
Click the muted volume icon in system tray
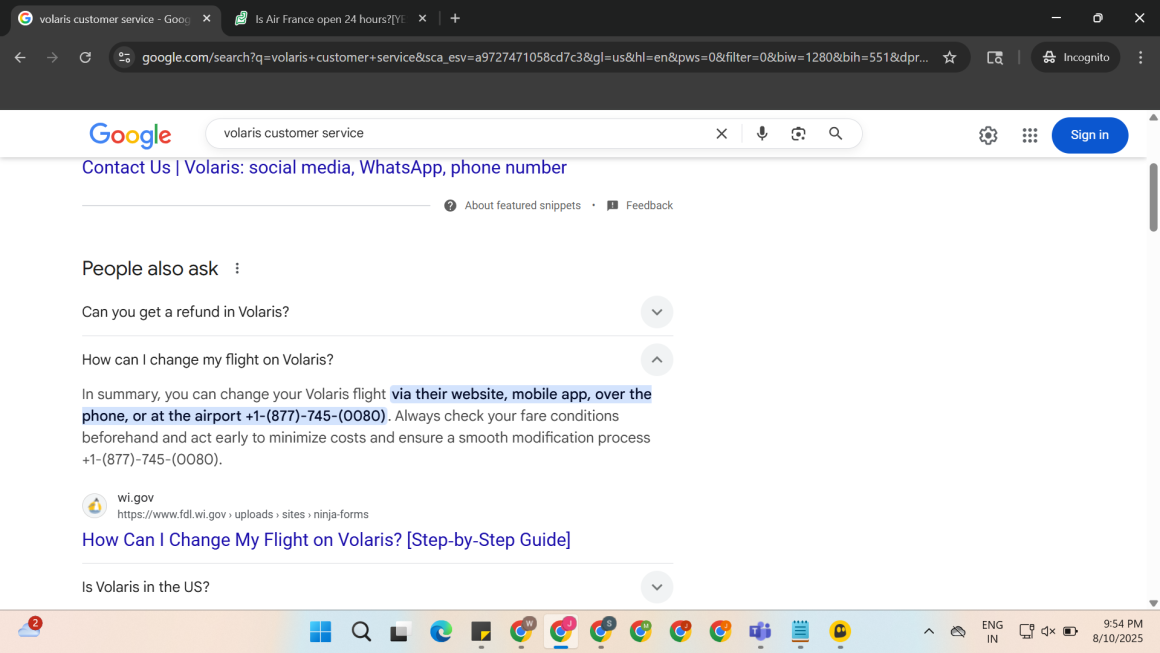click(x=1048, y=632)
